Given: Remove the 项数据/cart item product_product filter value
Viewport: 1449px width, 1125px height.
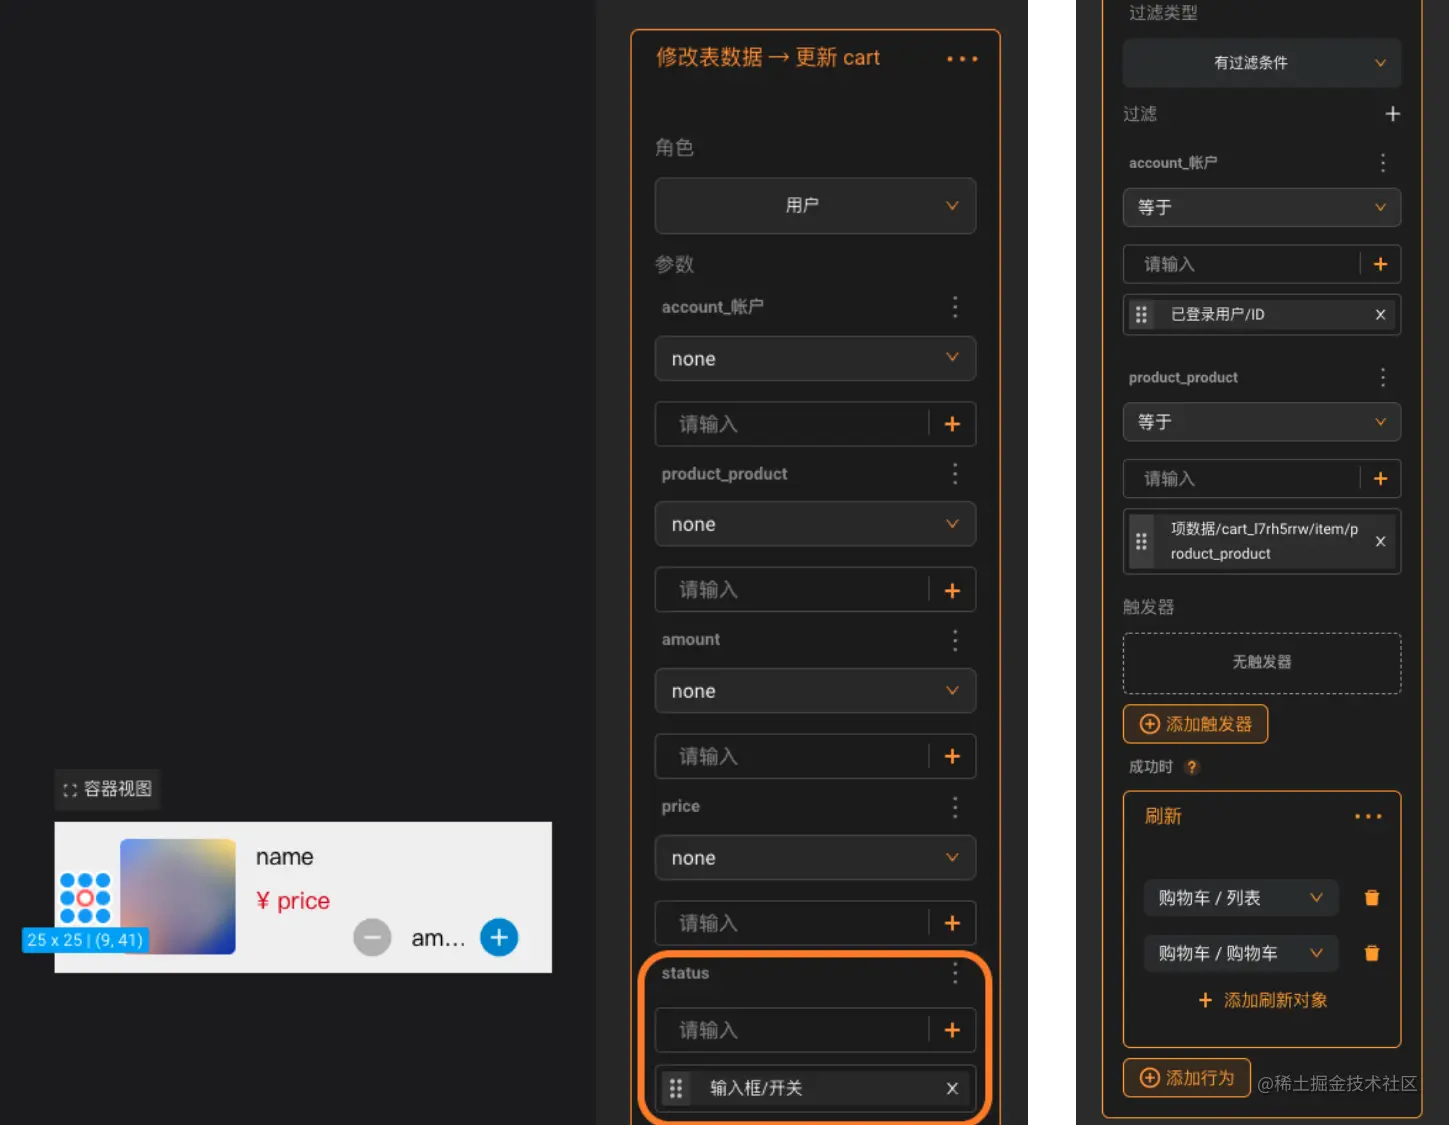Looking at the screenshot, I should 1380,541.
